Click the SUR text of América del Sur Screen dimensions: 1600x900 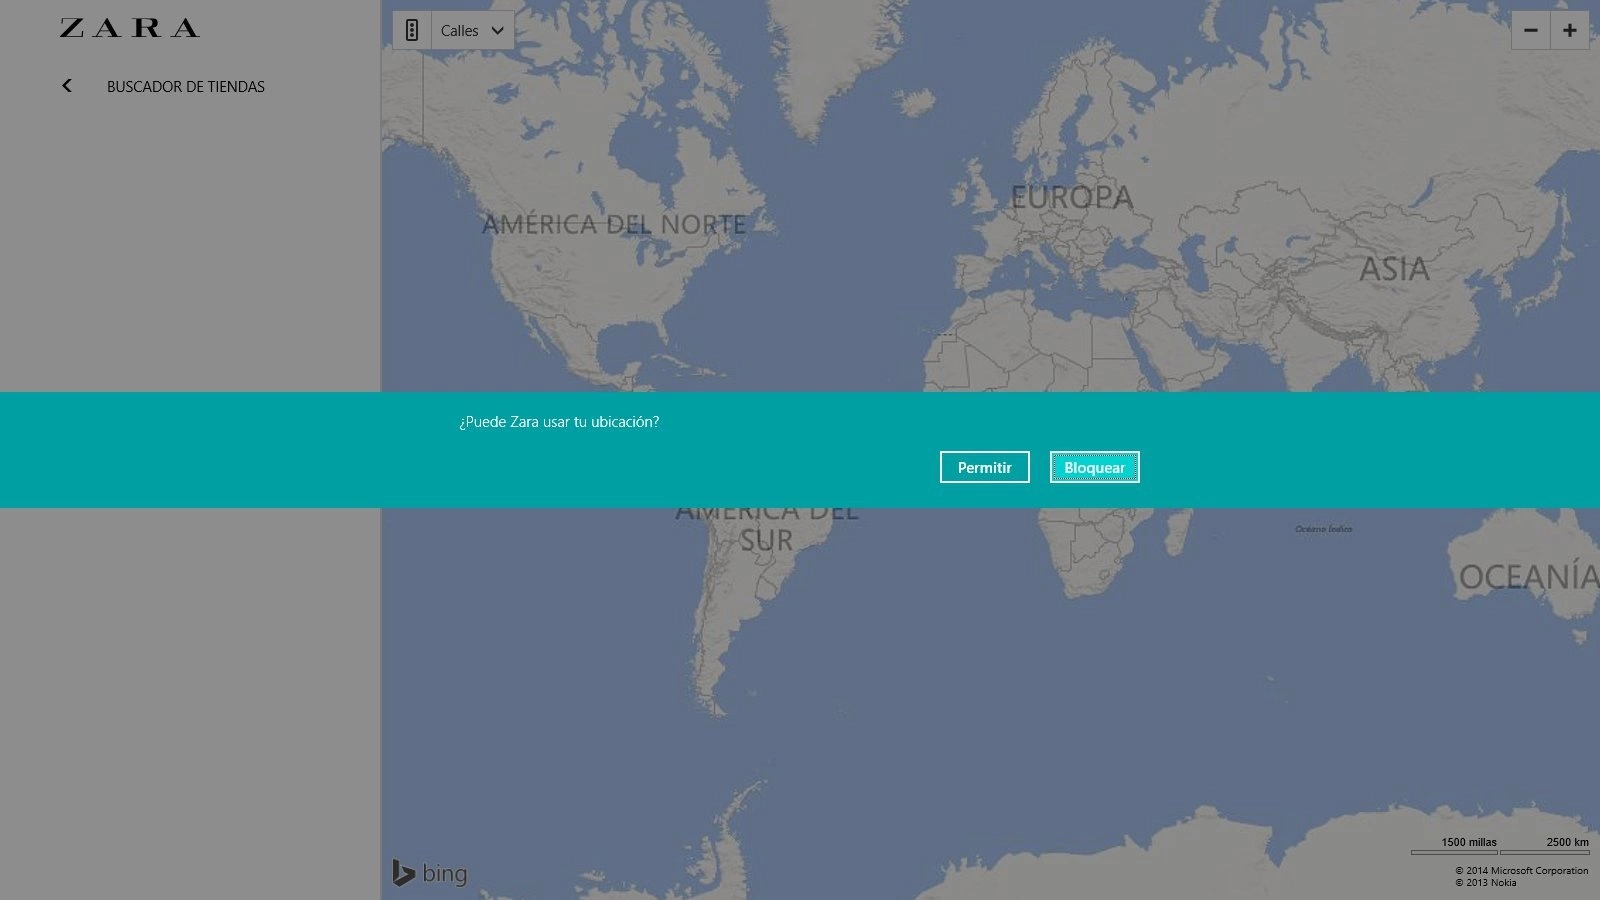766,541
